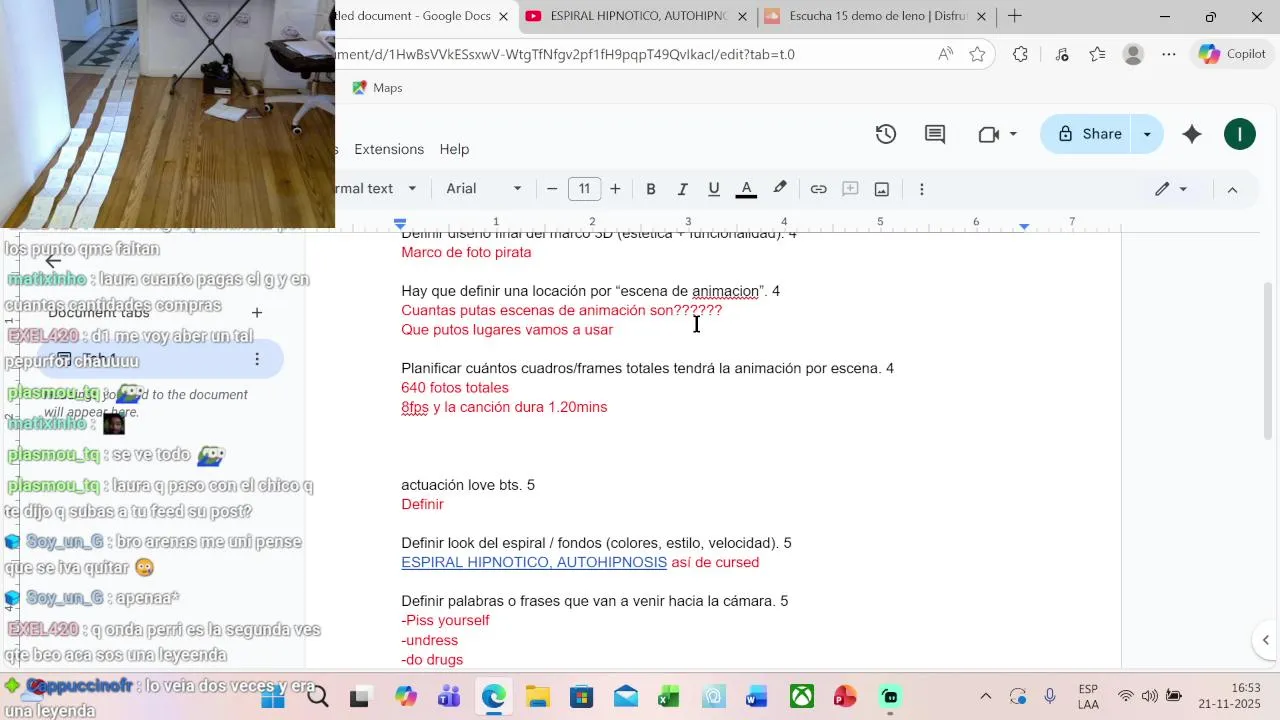Screen dimensions: 1280x720
Task: Edit font size field showing 11
Action: 584,189
